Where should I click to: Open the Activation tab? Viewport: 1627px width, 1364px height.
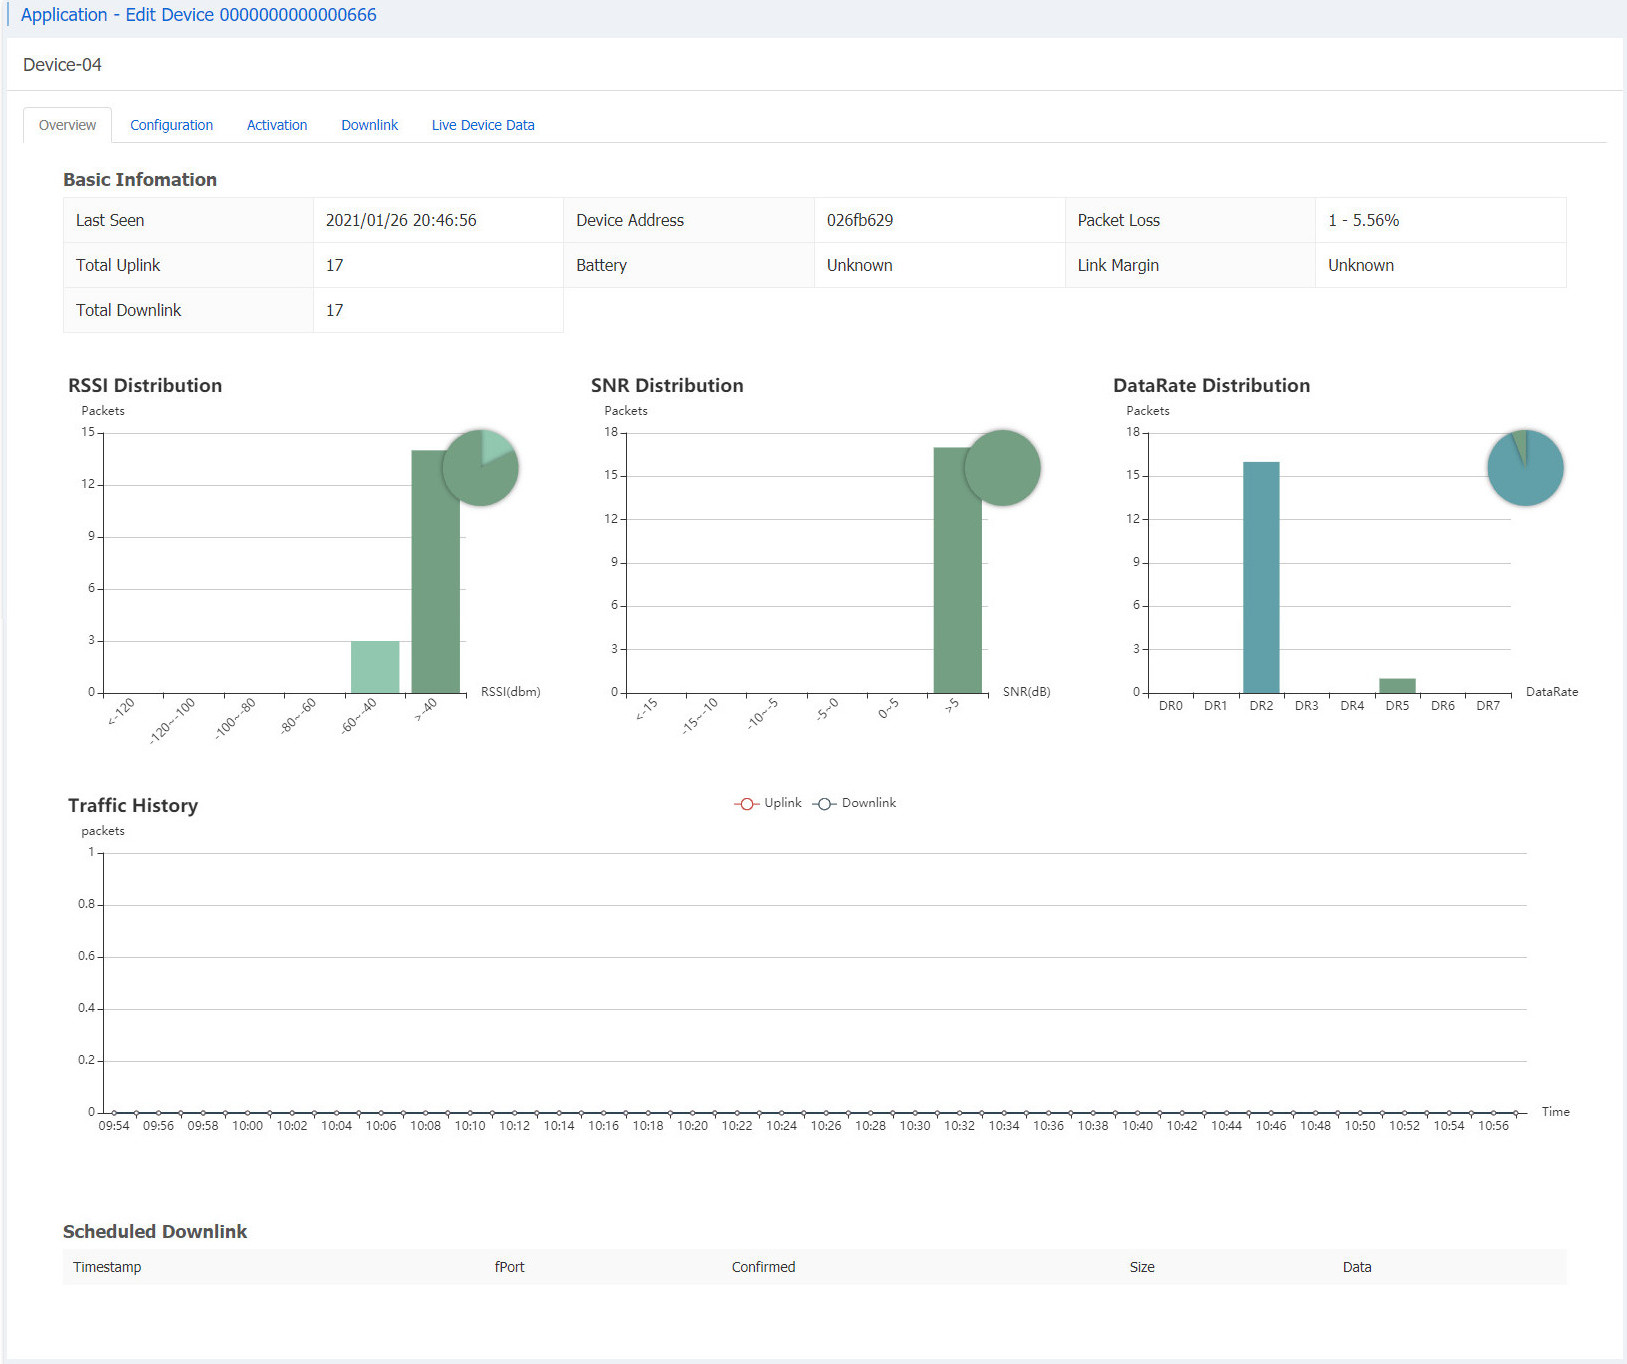click(277, 125)
